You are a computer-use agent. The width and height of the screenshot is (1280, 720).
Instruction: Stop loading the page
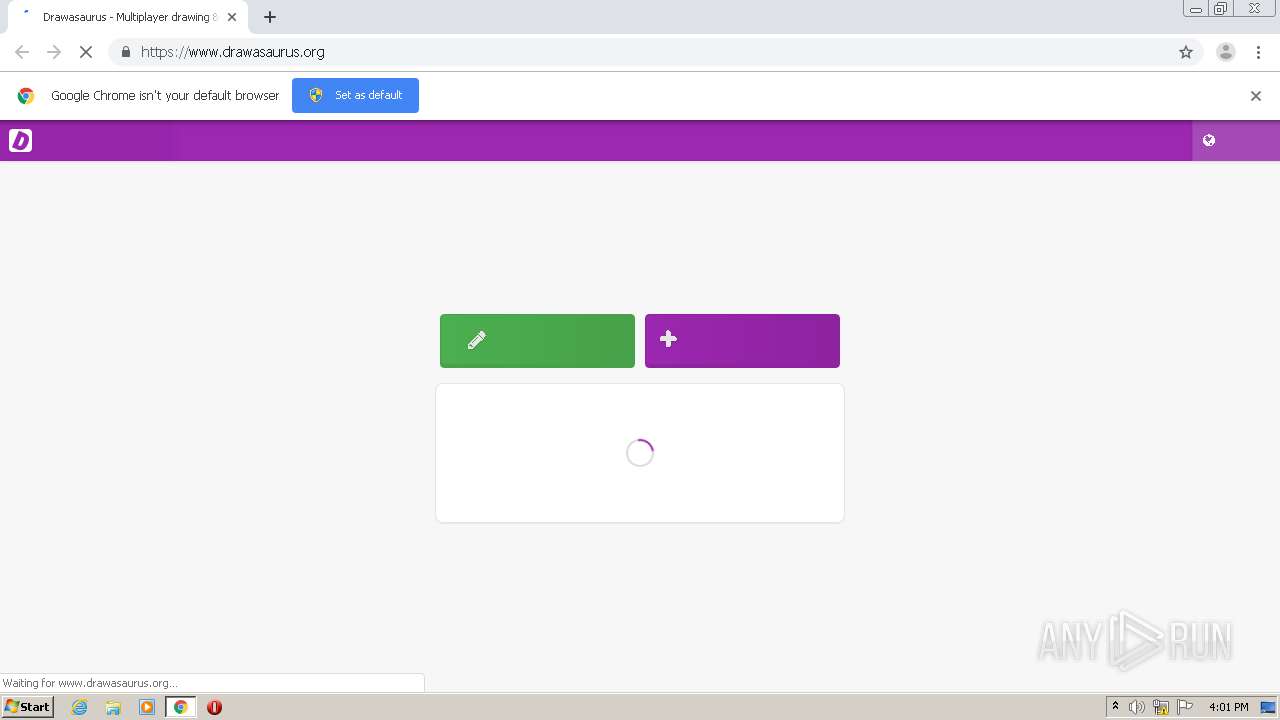click(x=86, y=52)
